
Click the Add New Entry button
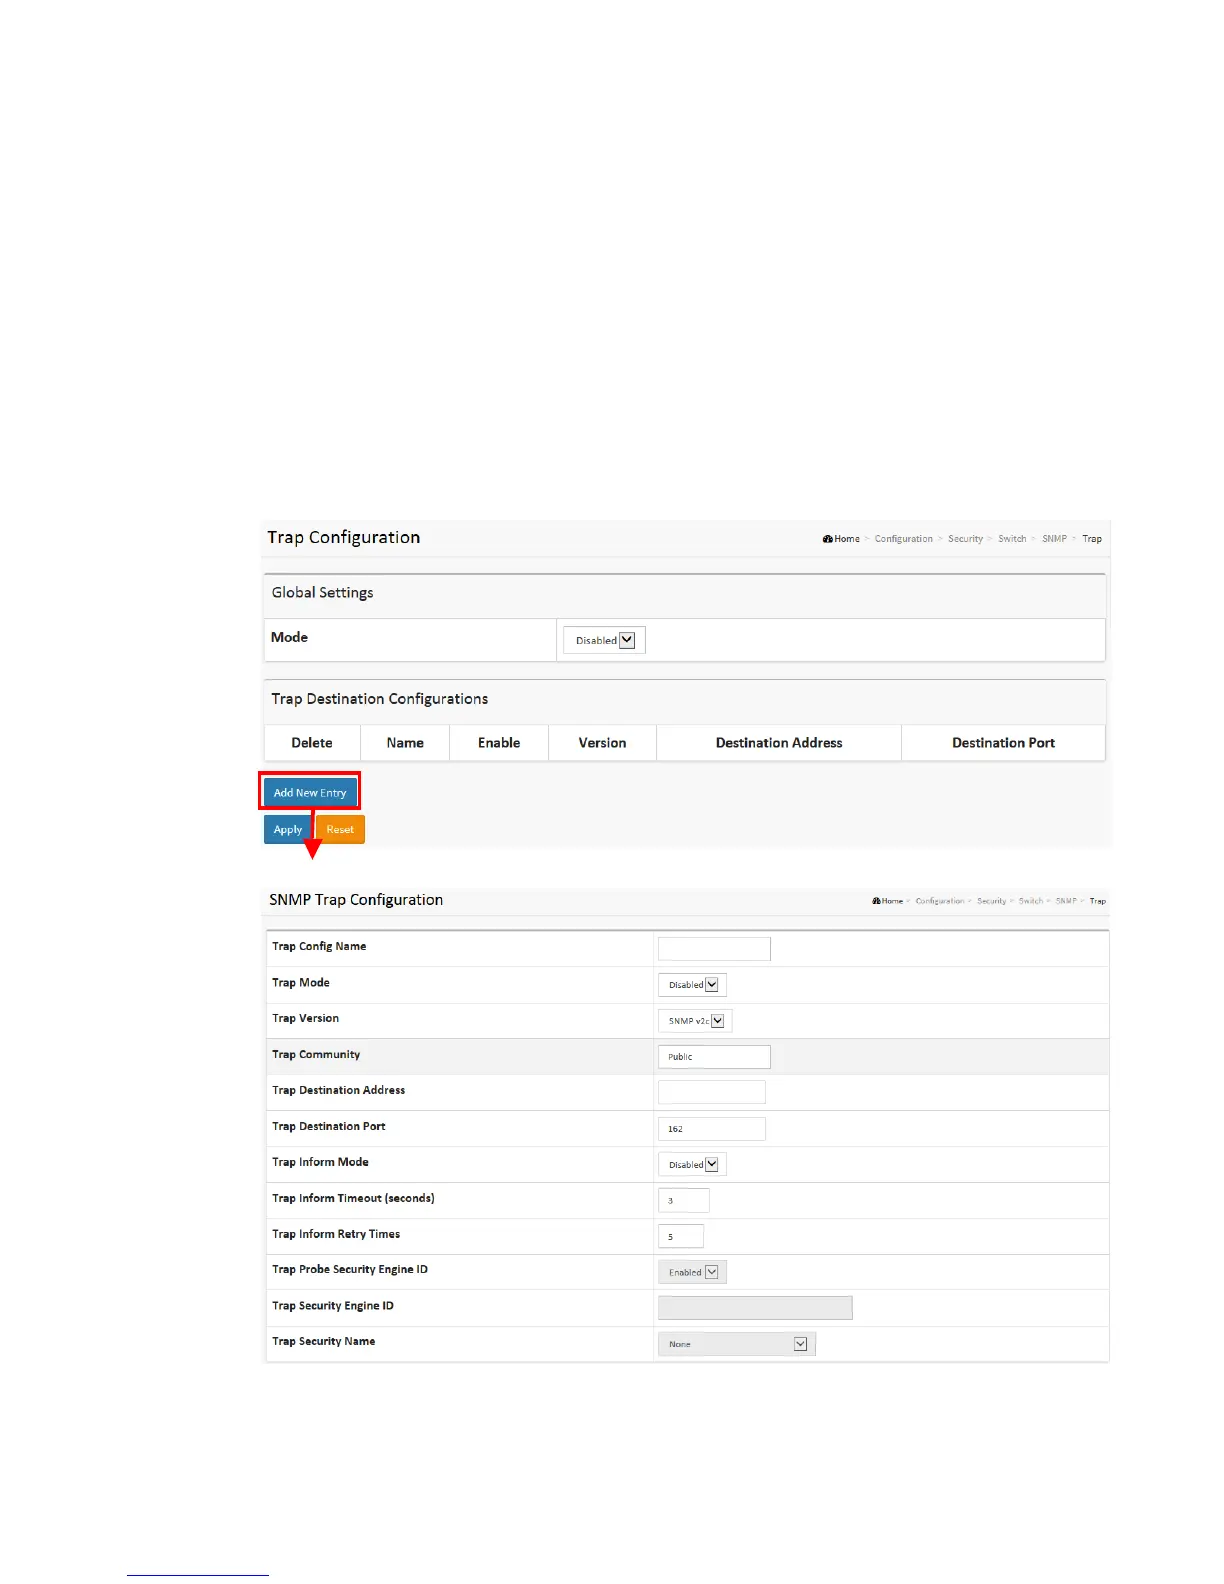(310, 792)
